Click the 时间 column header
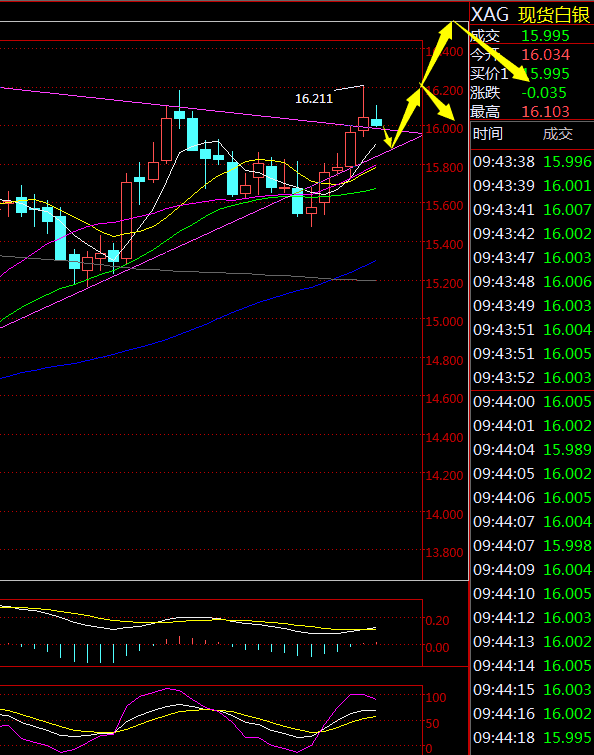Viewport: 594px width, 755px height. (488, 134)
